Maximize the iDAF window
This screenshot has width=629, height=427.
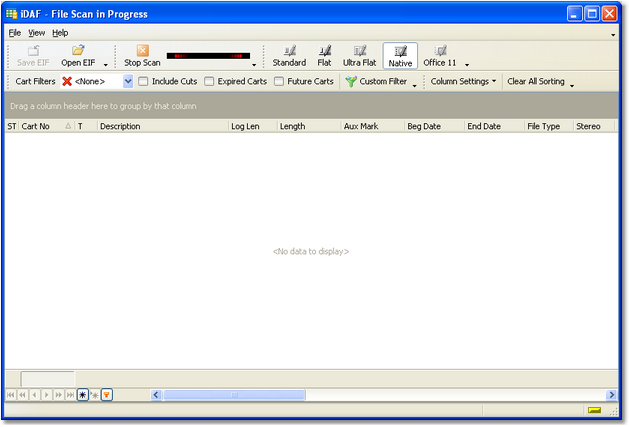tap(592, 14)
